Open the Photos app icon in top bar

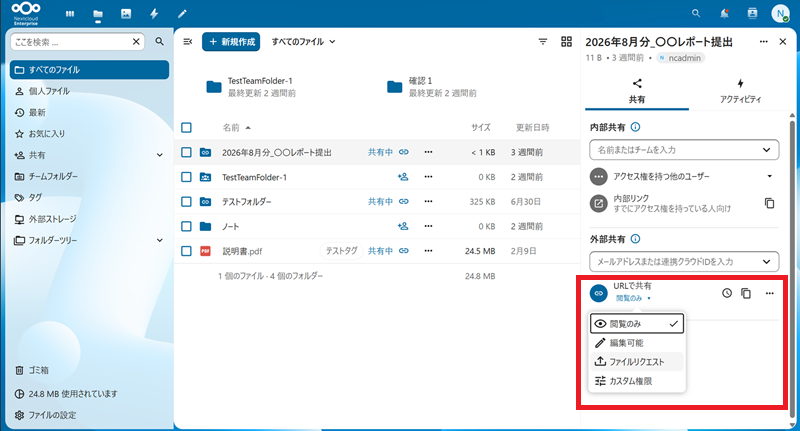point(126,14)
